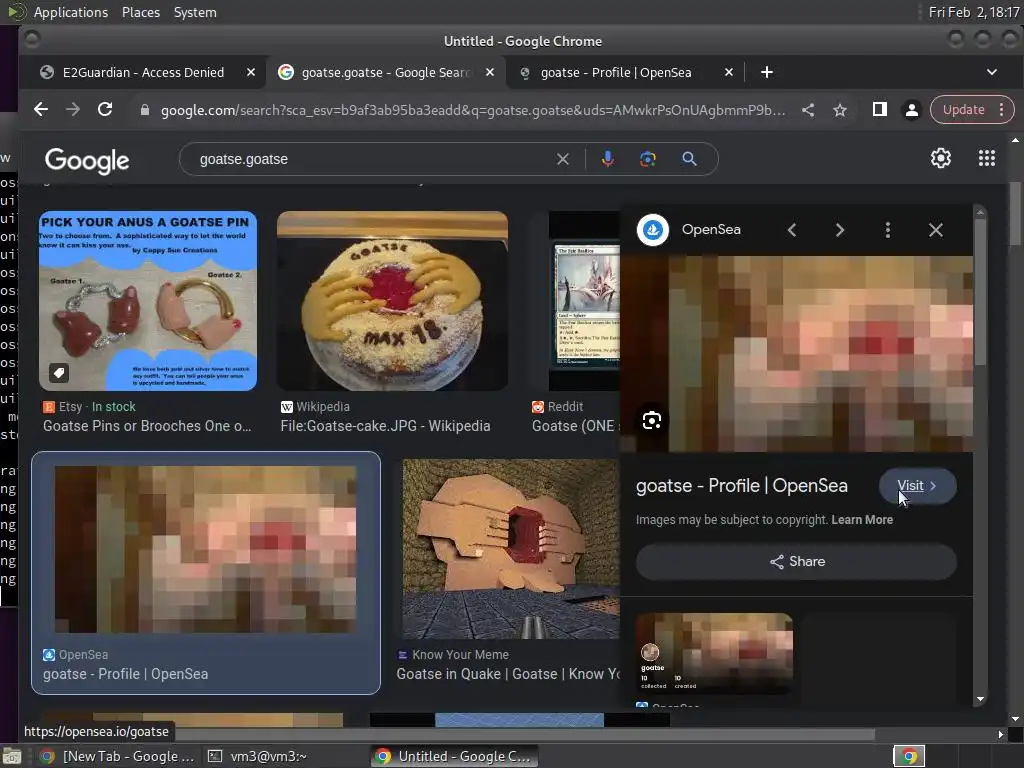Click the OpenSea source icon

(652, 230)
